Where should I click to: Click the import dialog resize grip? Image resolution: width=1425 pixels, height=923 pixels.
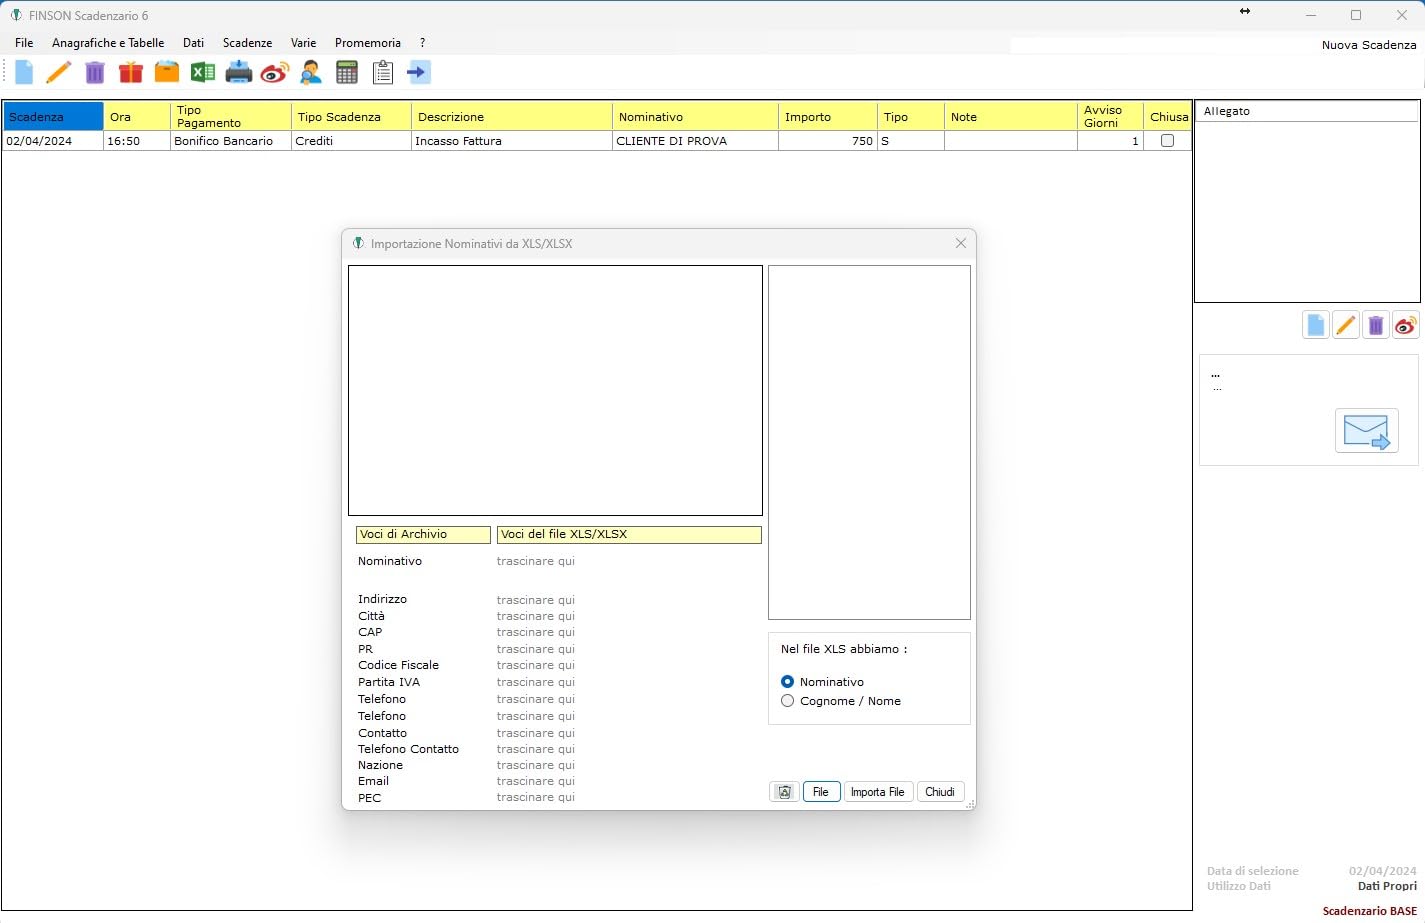[969, 804]
